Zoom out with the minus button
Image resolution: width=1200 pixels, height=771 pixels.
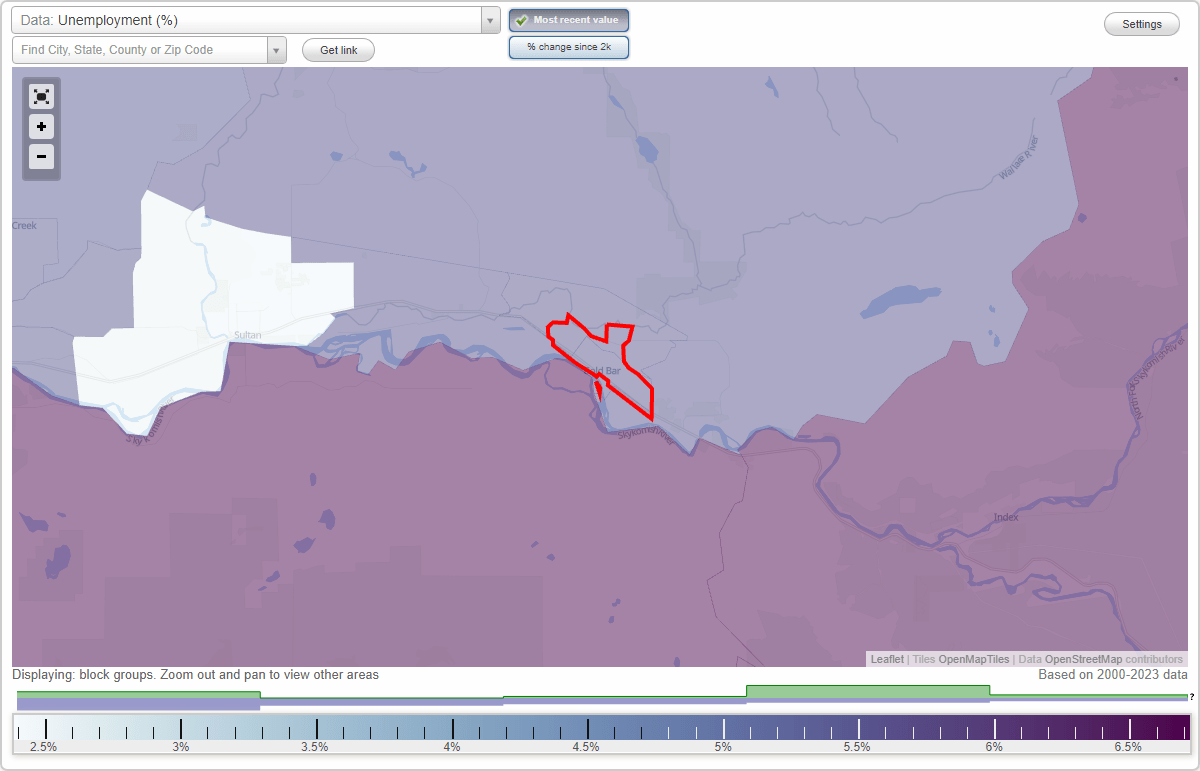41,156
